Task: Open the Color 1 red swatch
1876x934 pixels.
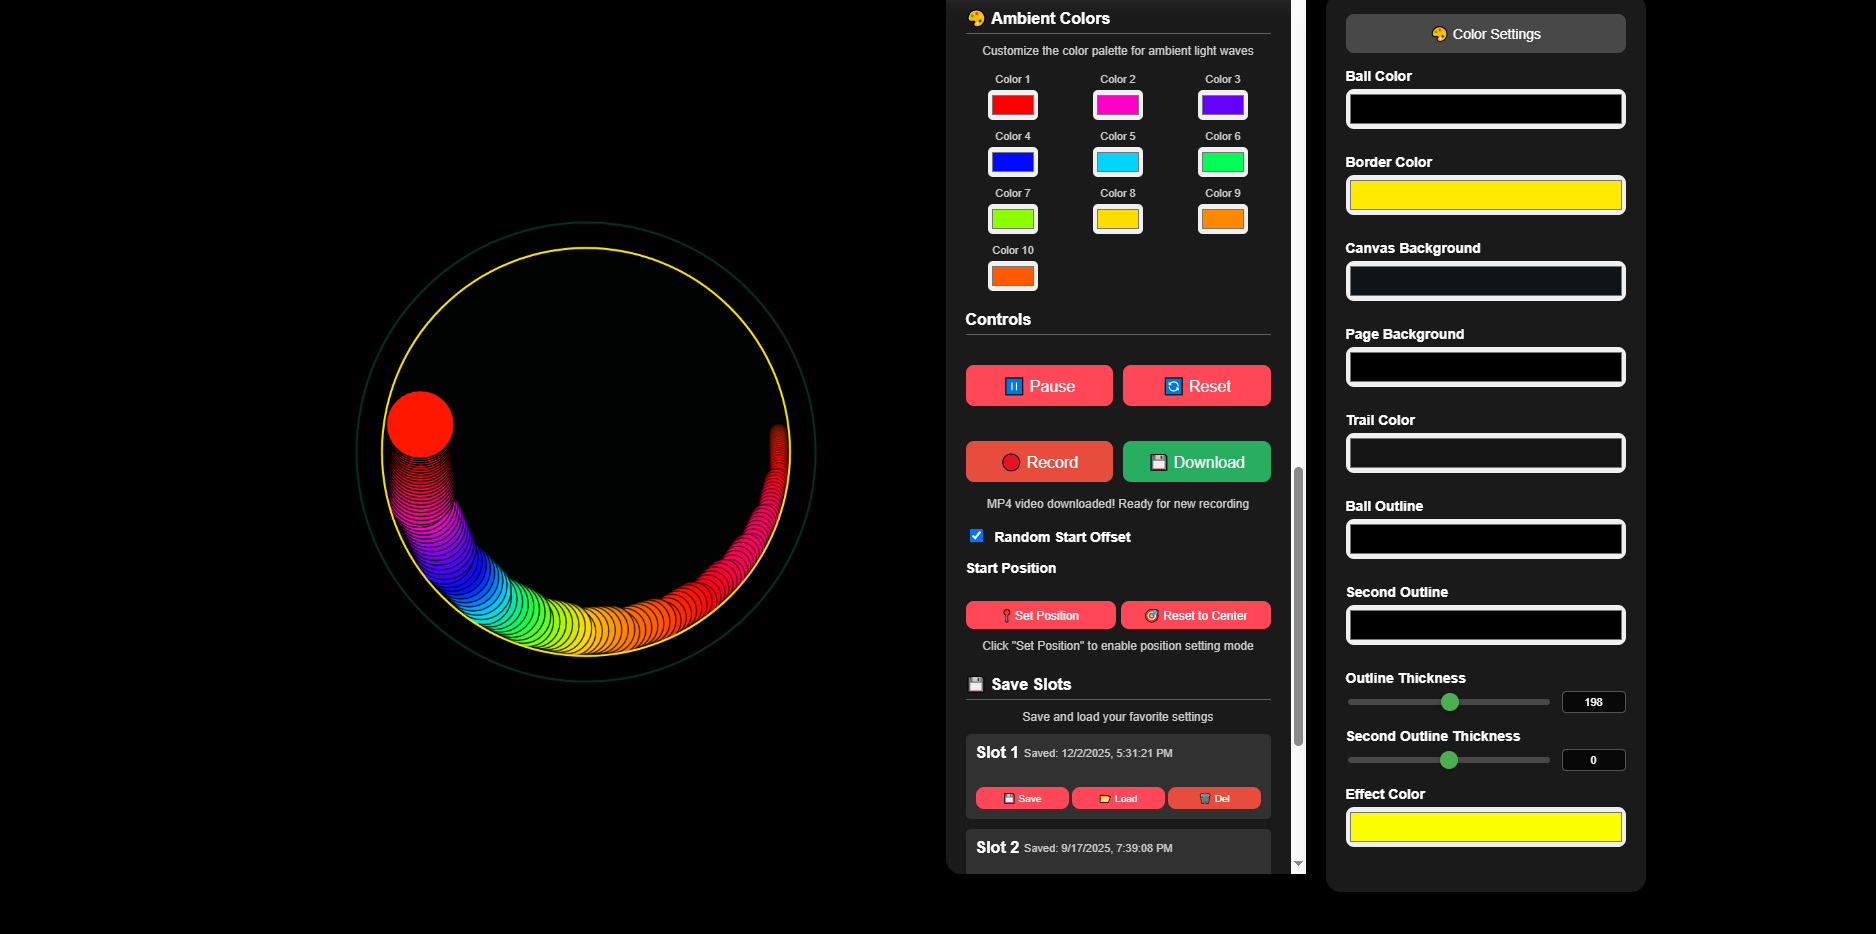Action: tap(1013, 105)
